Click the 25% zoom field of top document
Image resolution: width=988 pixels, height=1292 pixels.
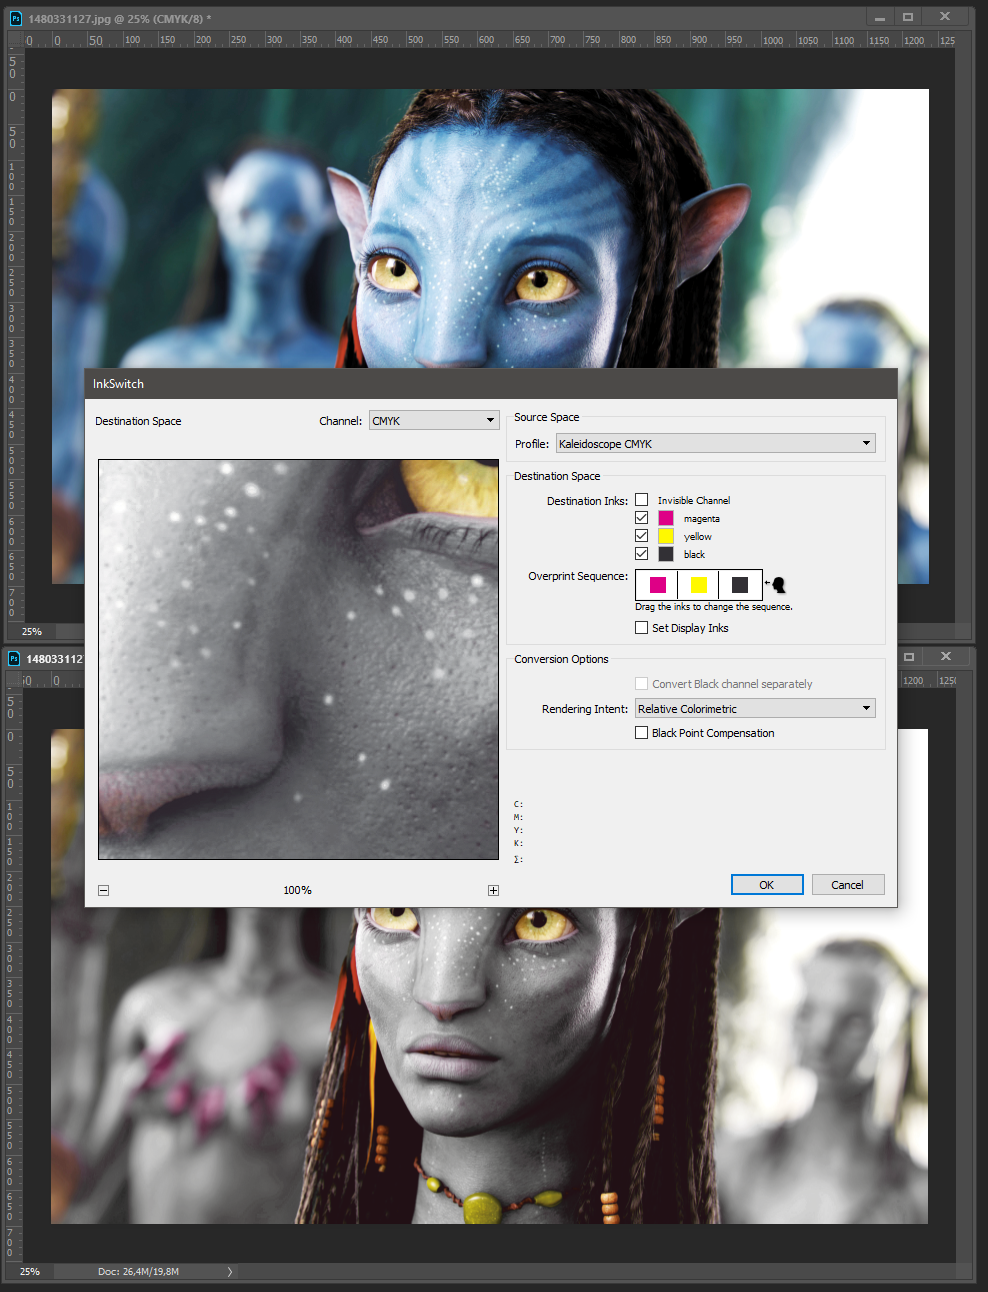(x=32, y=632)
